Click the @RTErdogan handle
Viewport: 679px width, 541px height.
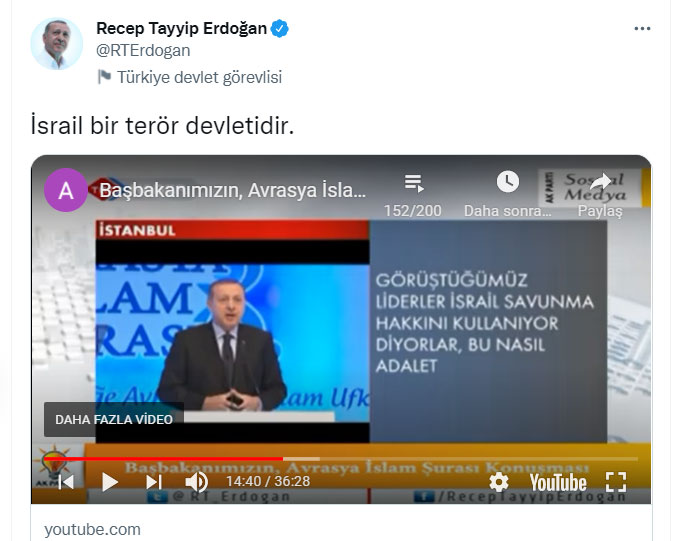tap(143, 51)
